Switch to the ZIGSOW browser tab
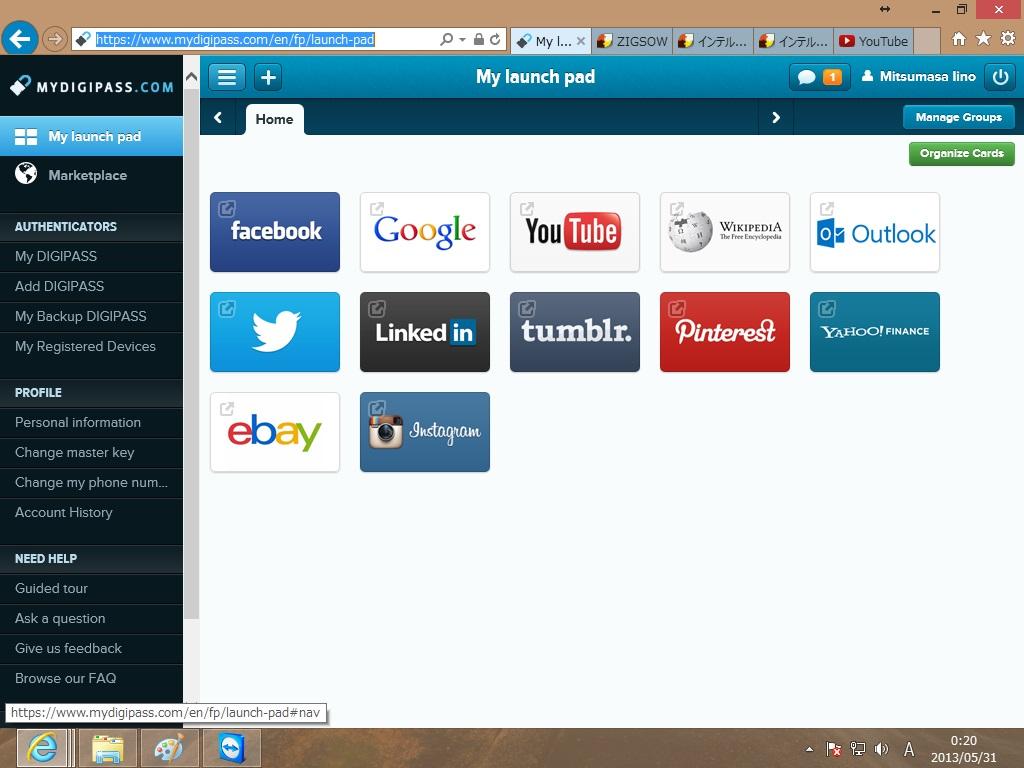The width and height of the screenshot is (1024, 768). pos(632,41)
